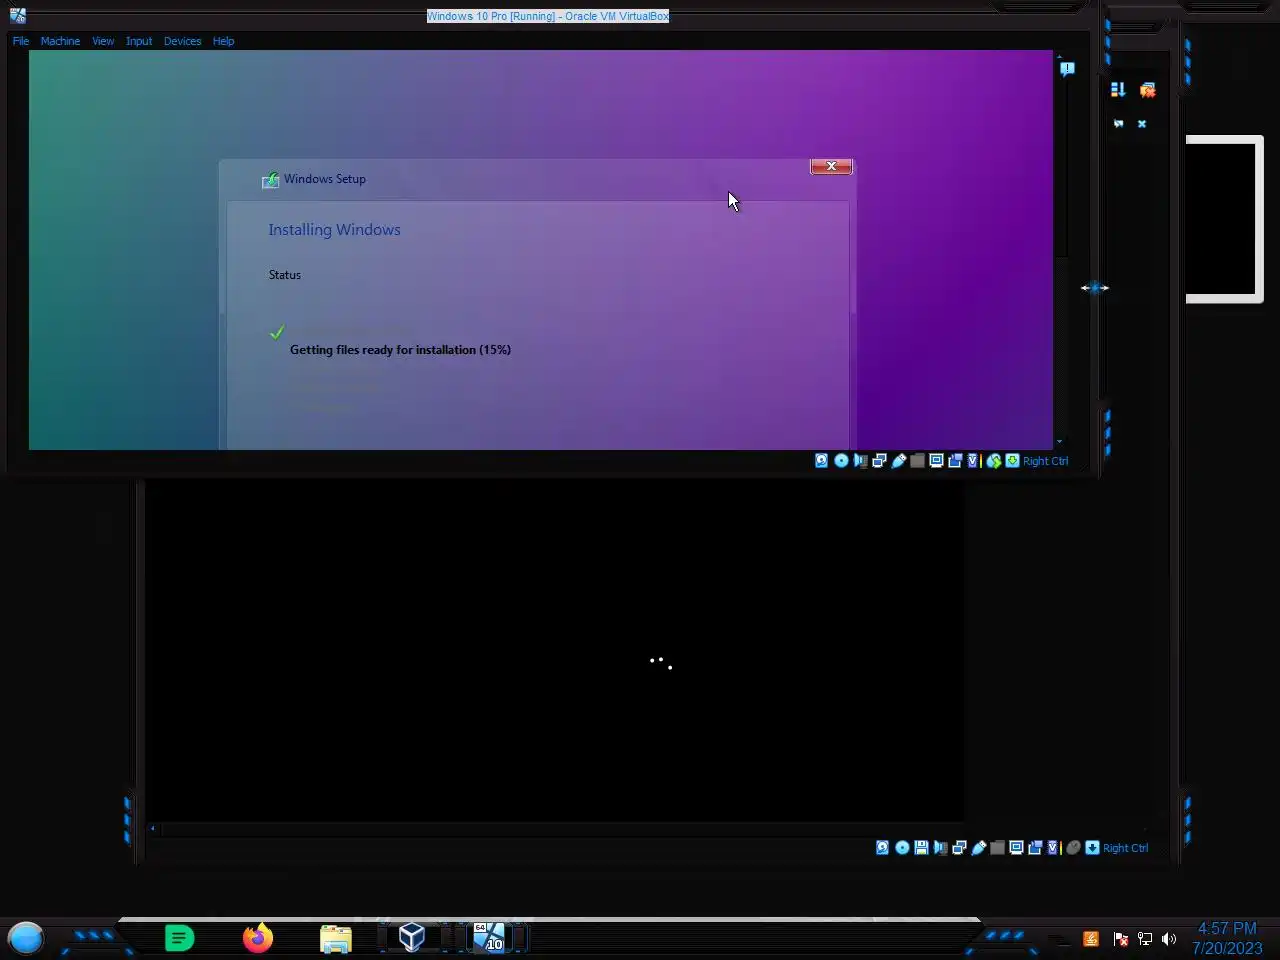This screenshot has height=960, width=1280.
Task: Click the volume speaker tray icon
Action: pyautogui.click(x=1169, y=939)
